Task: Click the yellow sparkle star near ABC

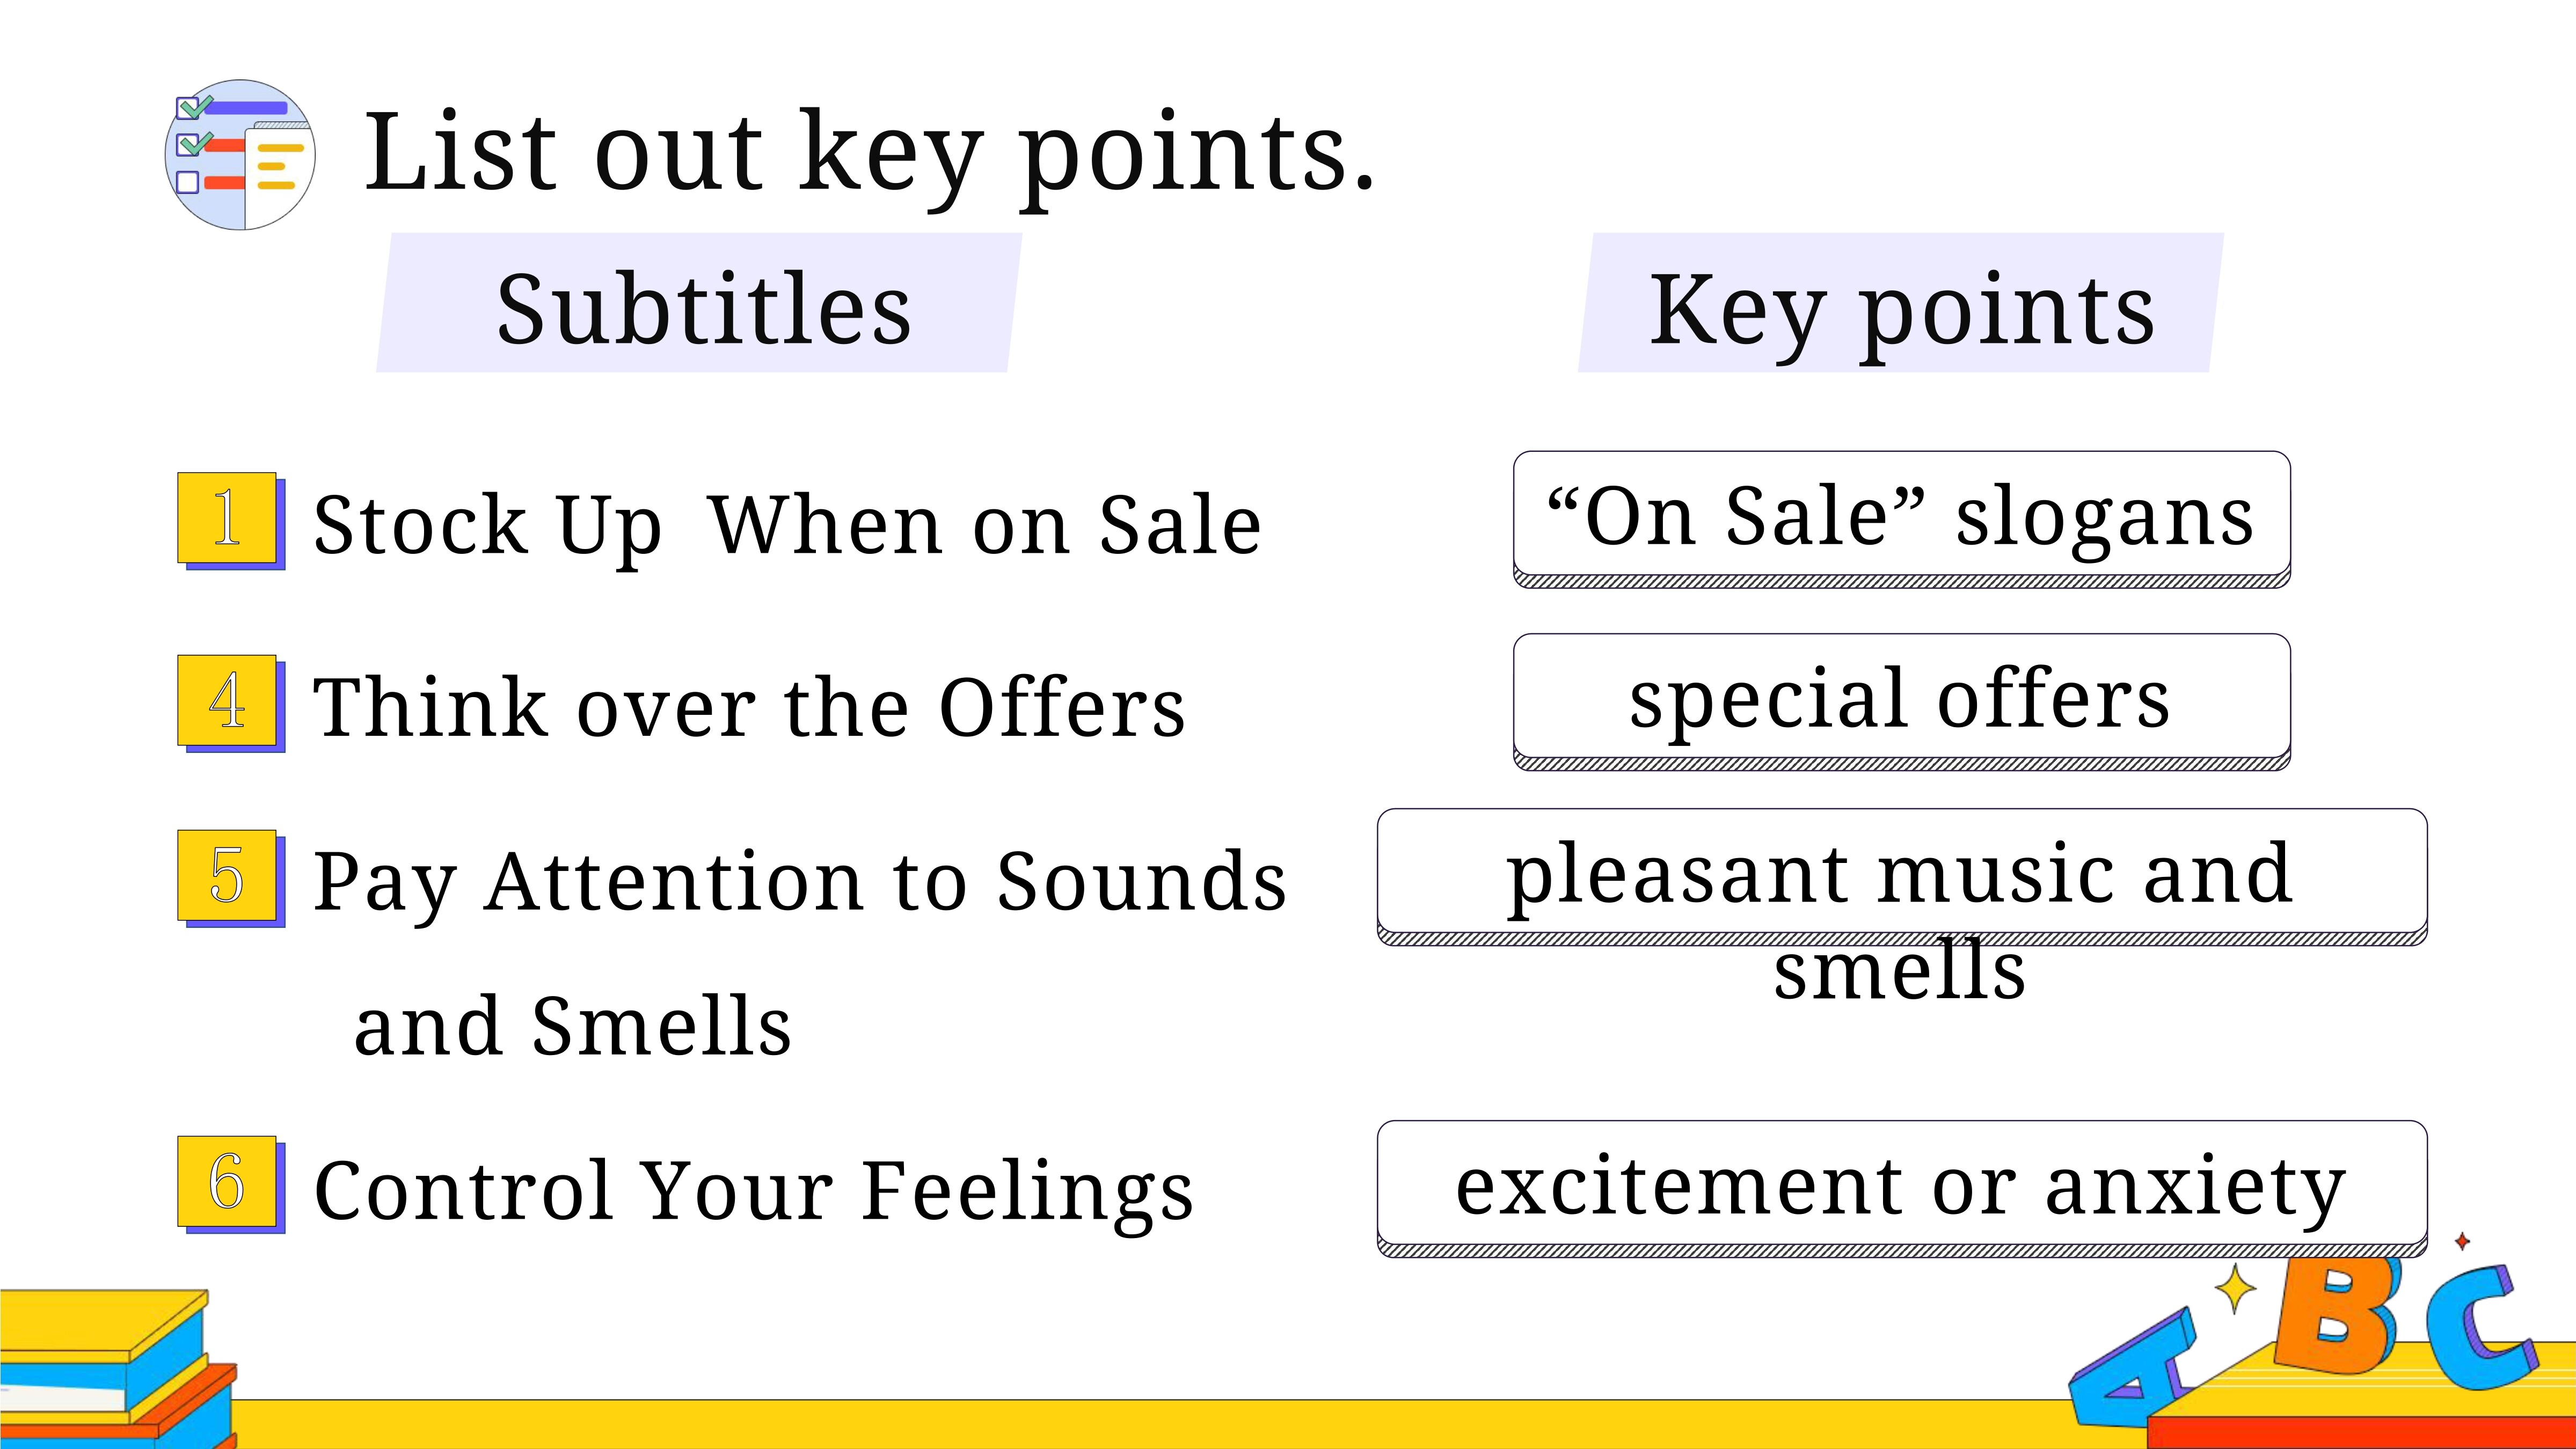Action: [2236, 1289]
